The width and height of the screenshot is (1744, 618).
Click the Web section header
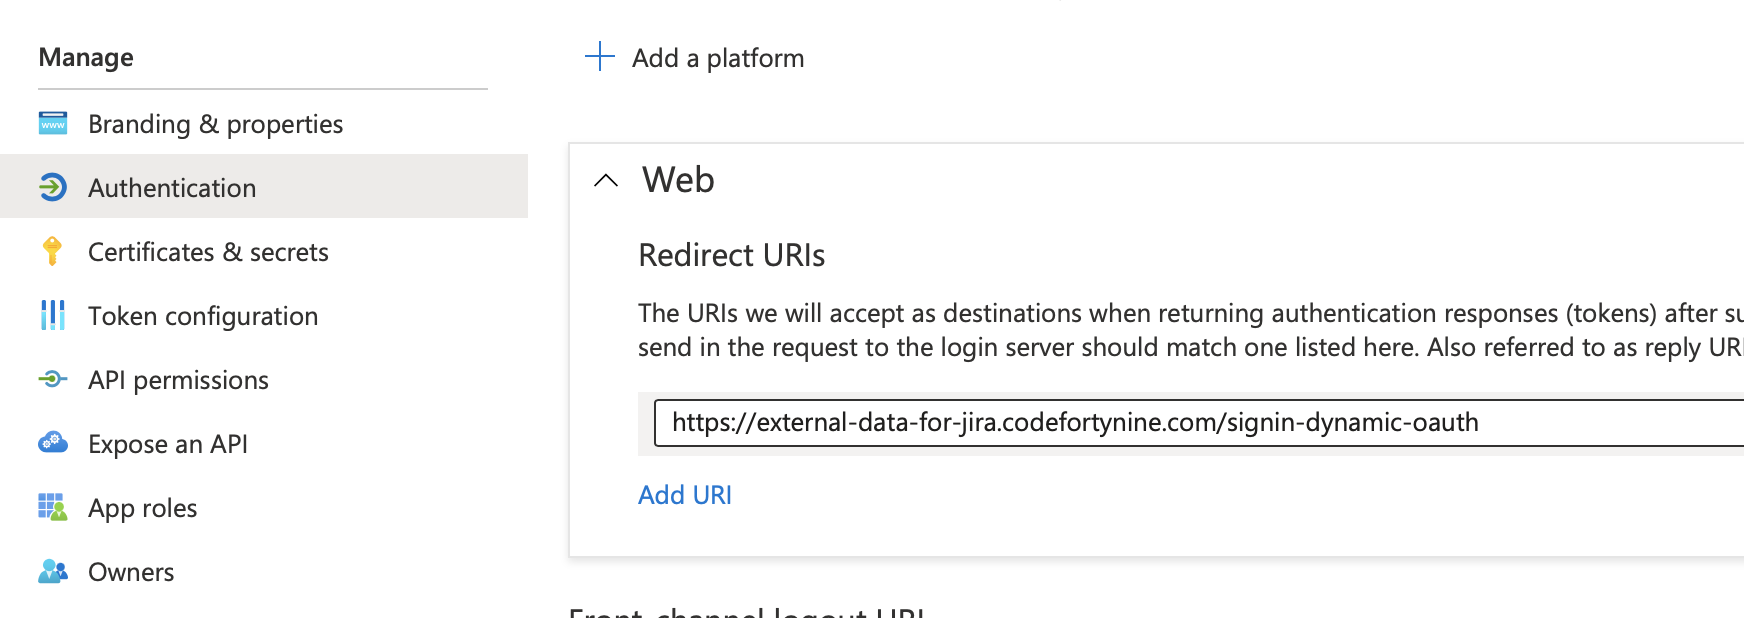click(x=678, y=181)
